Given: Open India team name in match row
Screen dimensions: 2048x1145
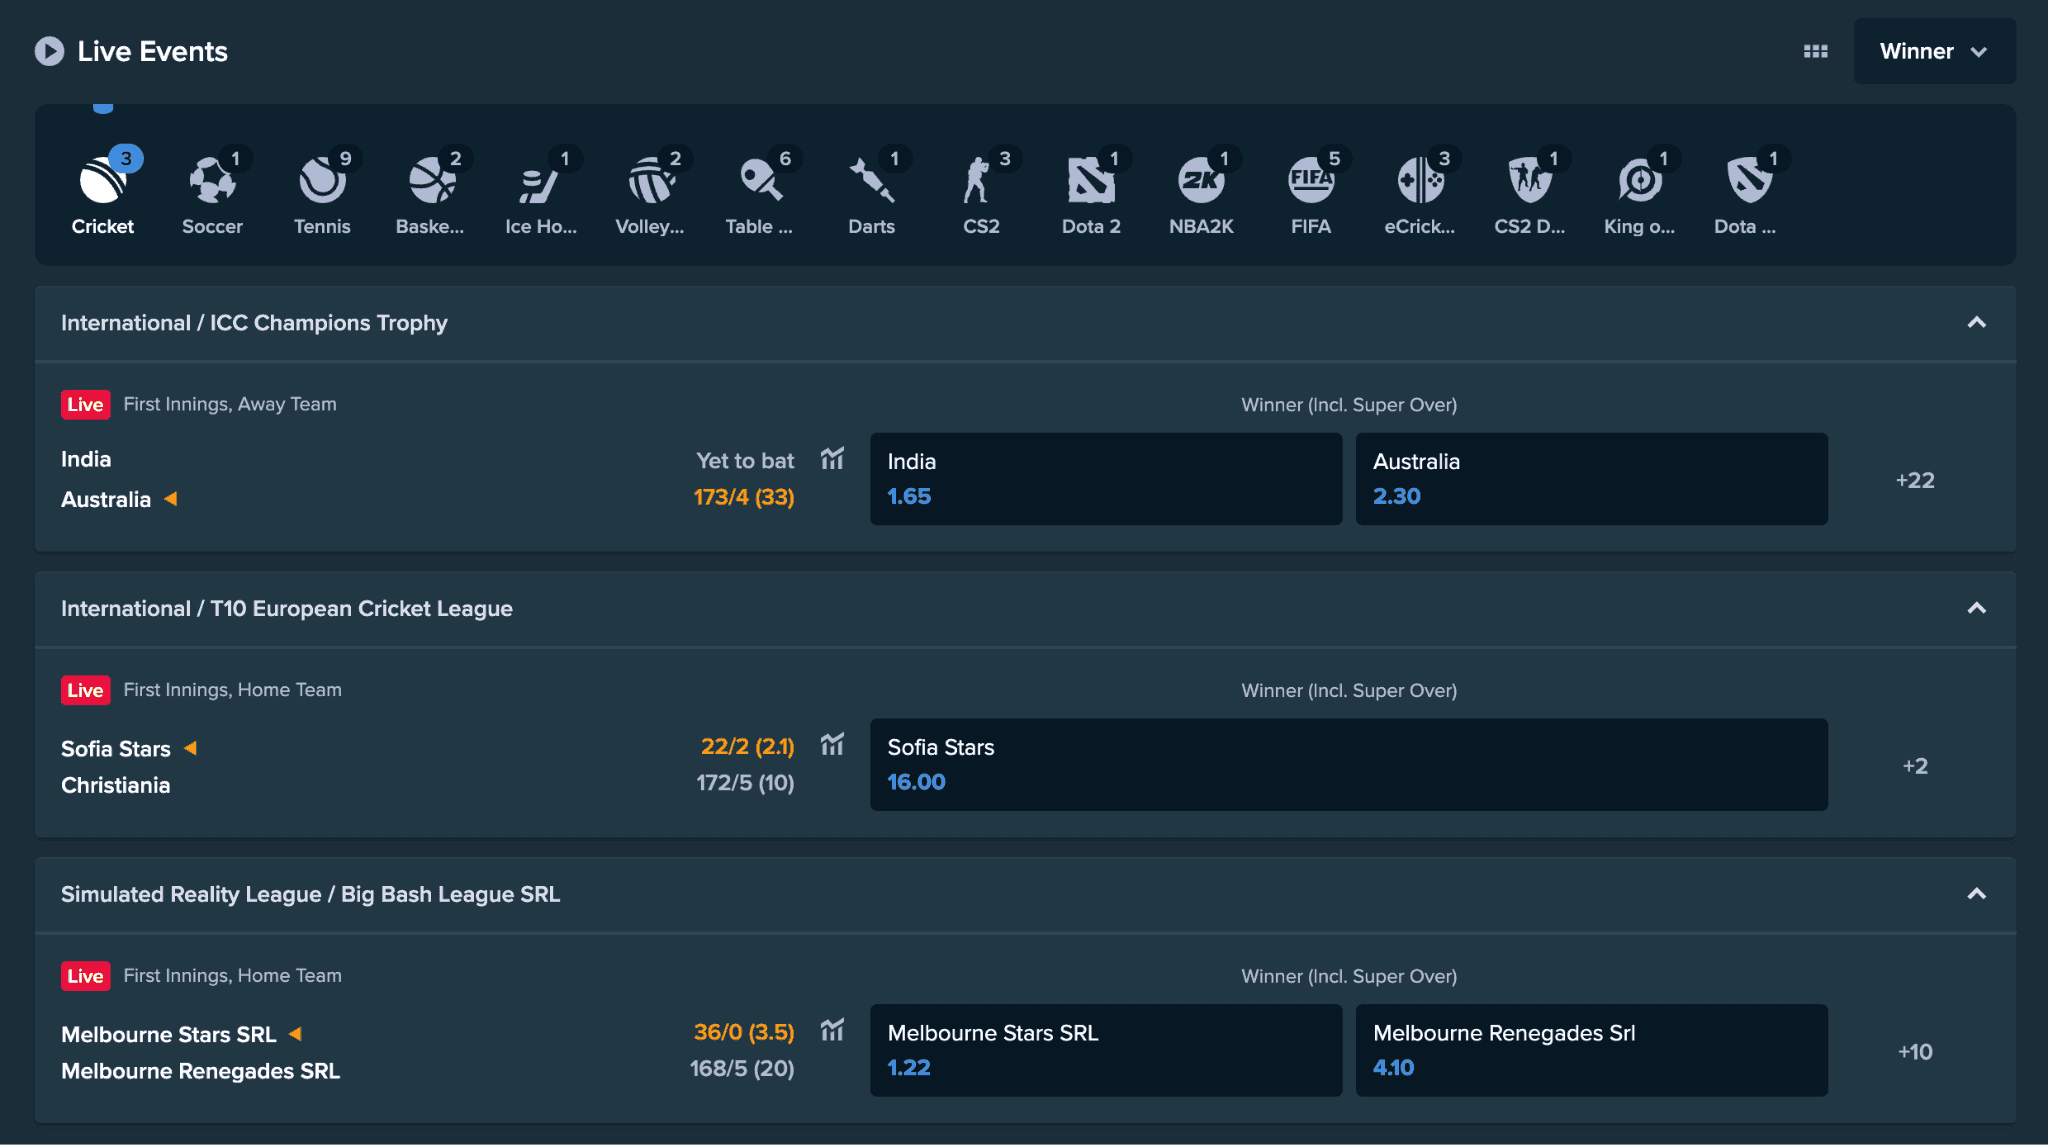Looking at the screenshot, I should (86, 459).
